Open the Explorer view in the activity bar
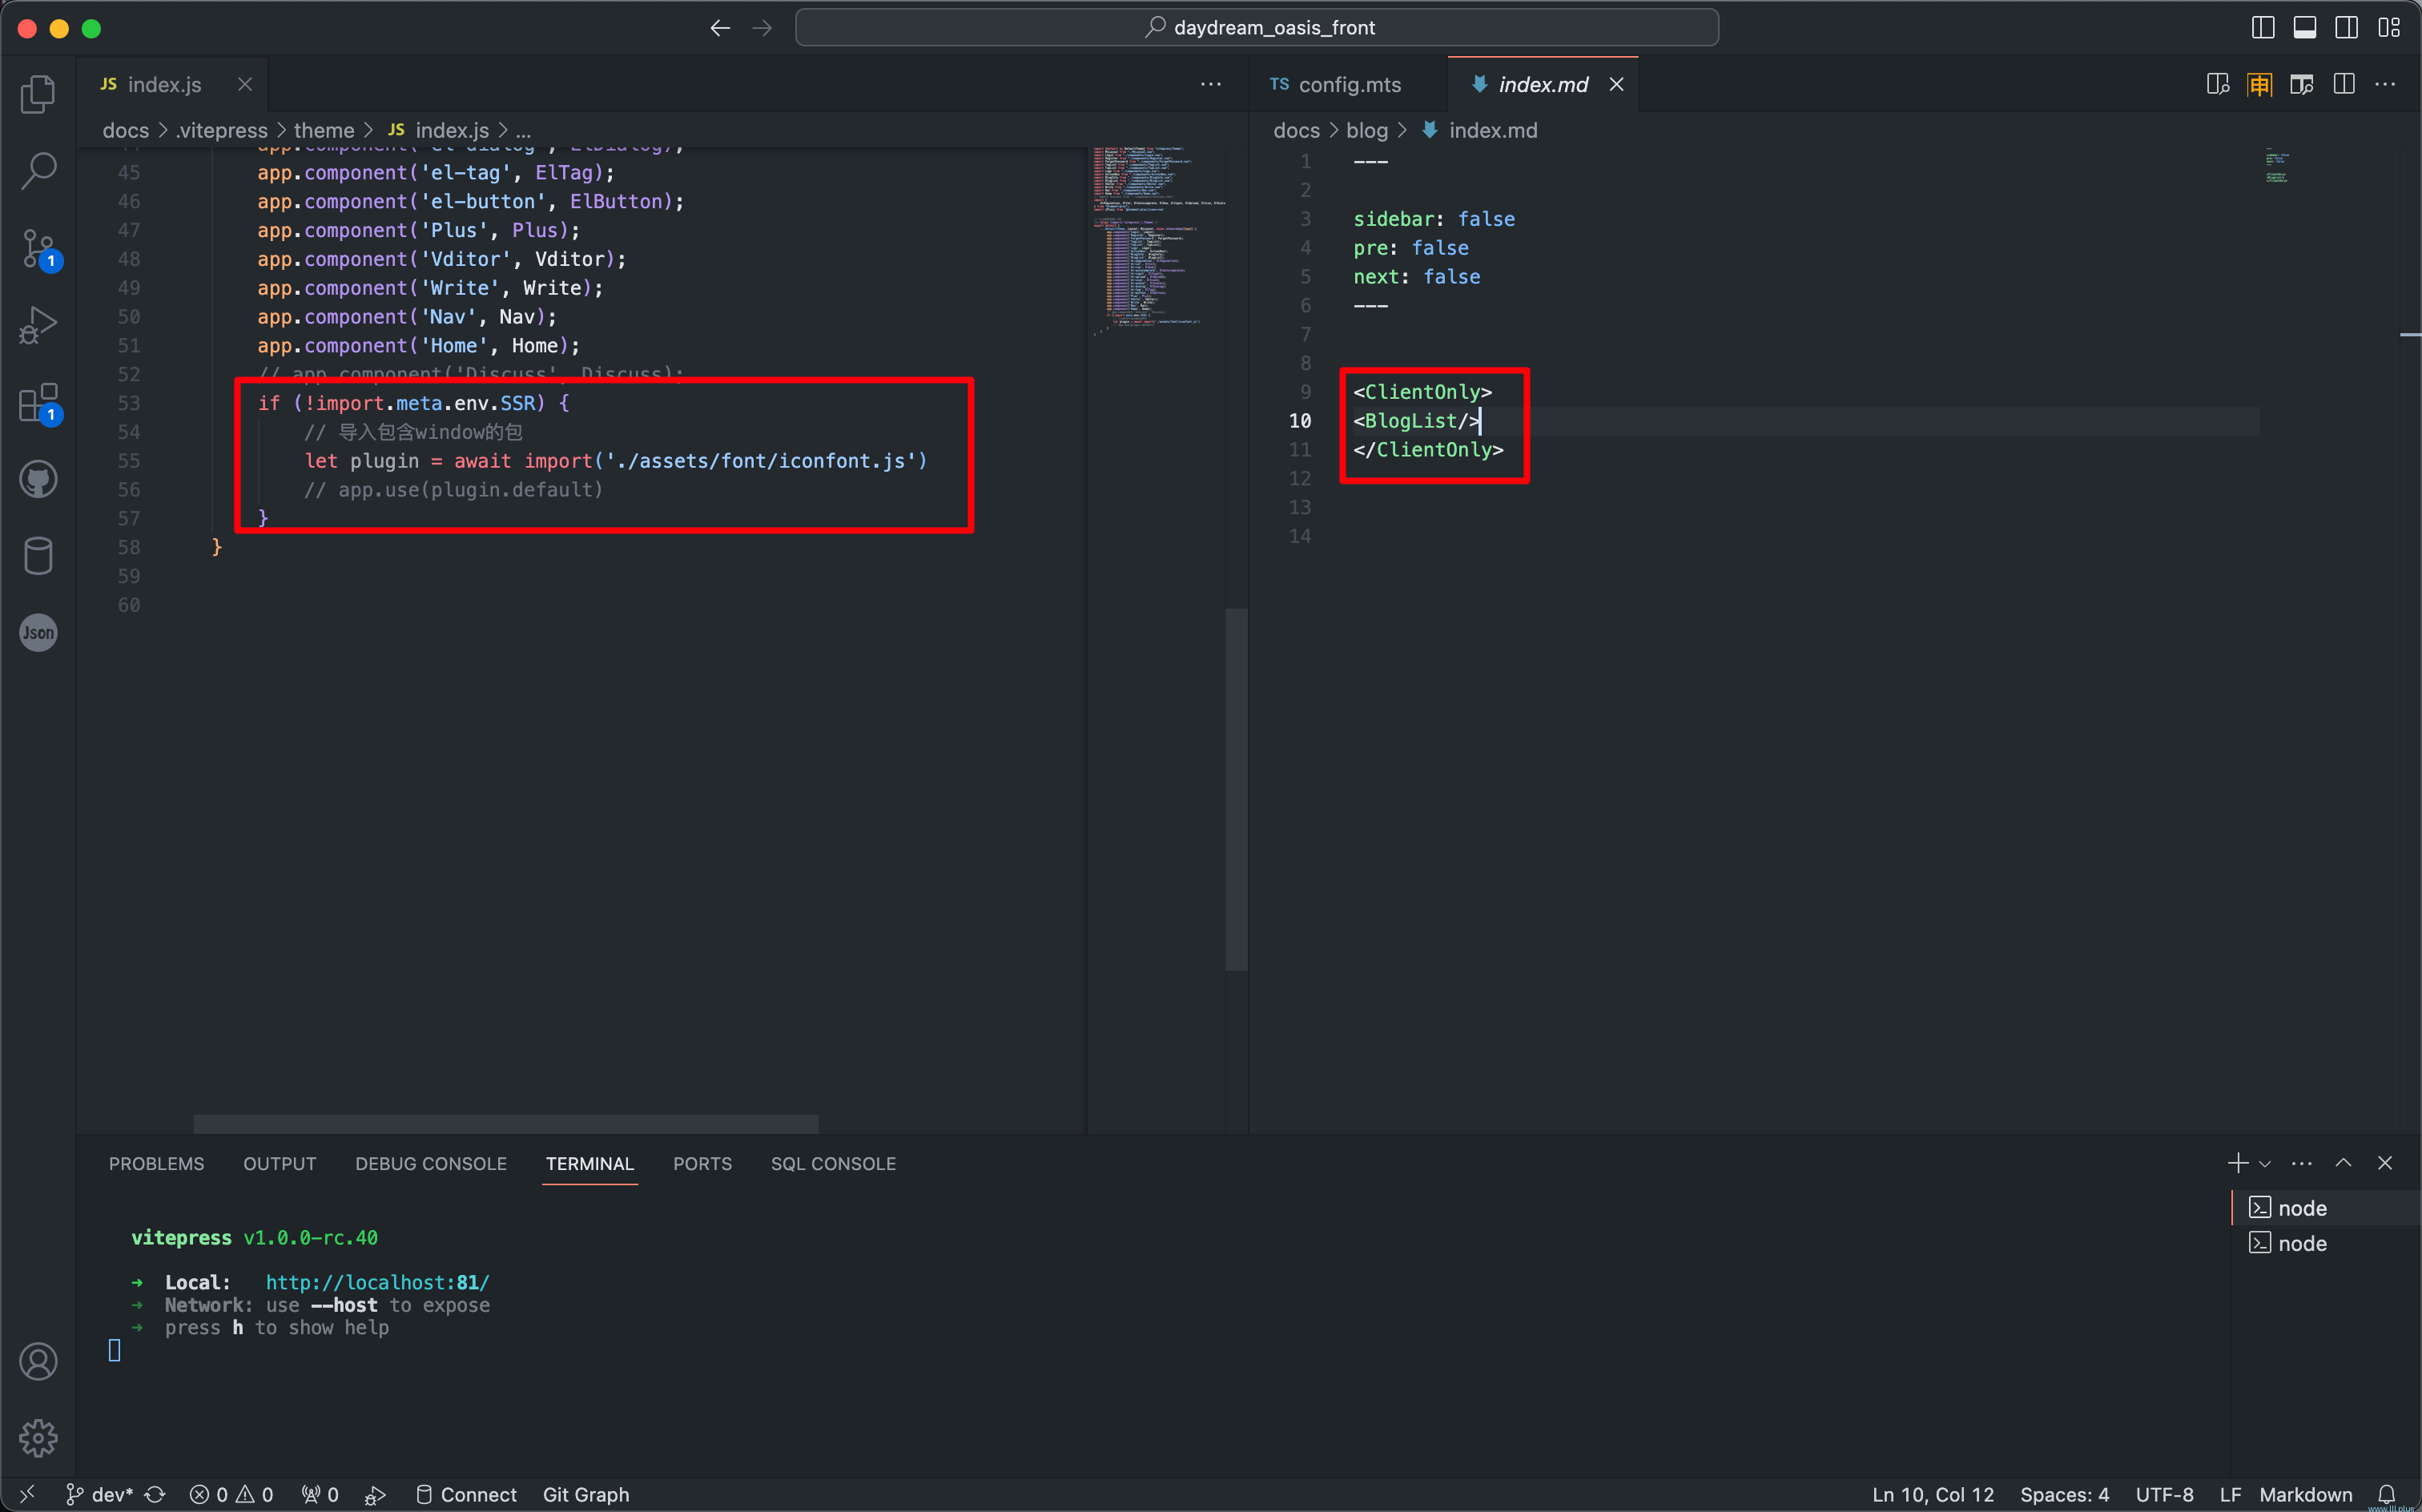 coord(38,94)
